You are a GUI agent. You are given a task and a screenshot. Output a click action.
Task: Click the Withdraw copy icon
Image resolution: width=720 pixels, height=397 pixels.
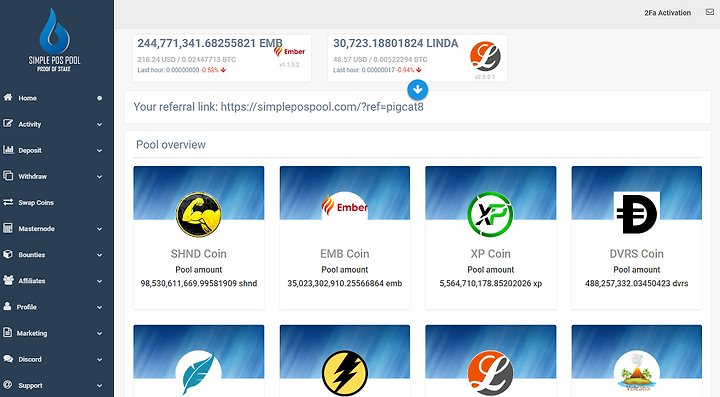(x=8, y=176)
